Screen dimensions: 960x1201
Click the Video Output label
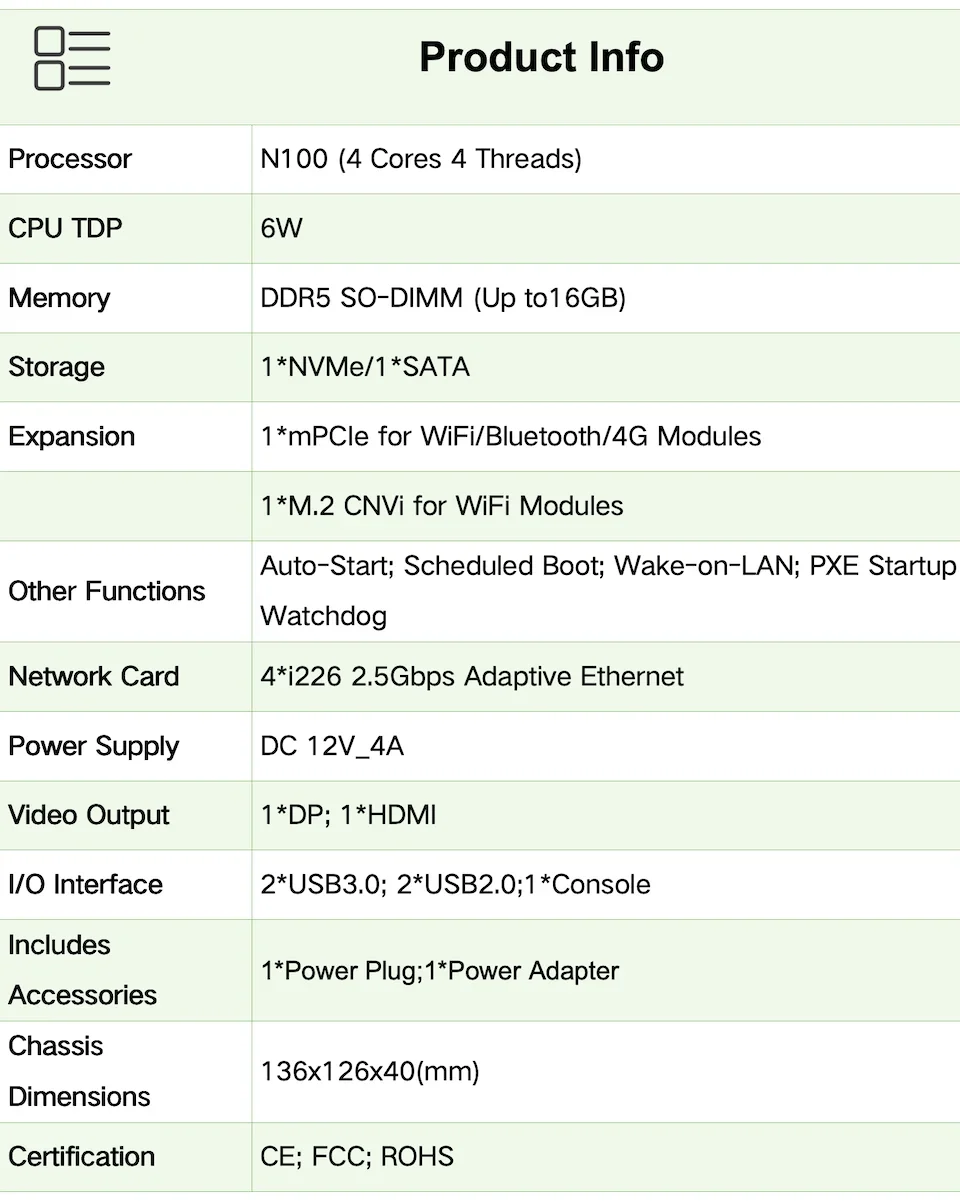tap(89, 815)
